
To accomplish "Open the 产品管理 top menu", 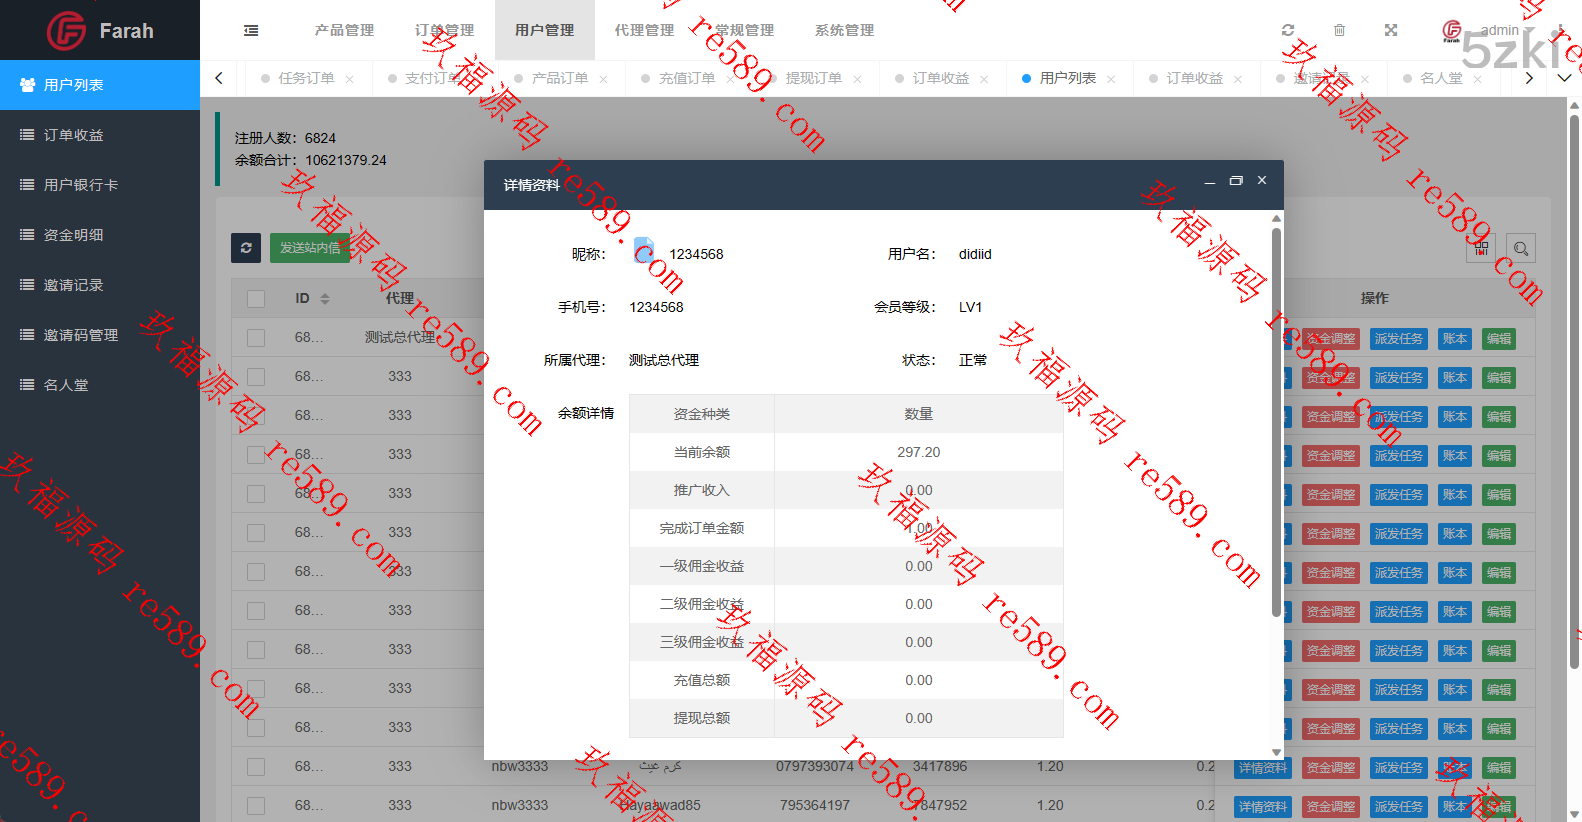I will (344, 30).
